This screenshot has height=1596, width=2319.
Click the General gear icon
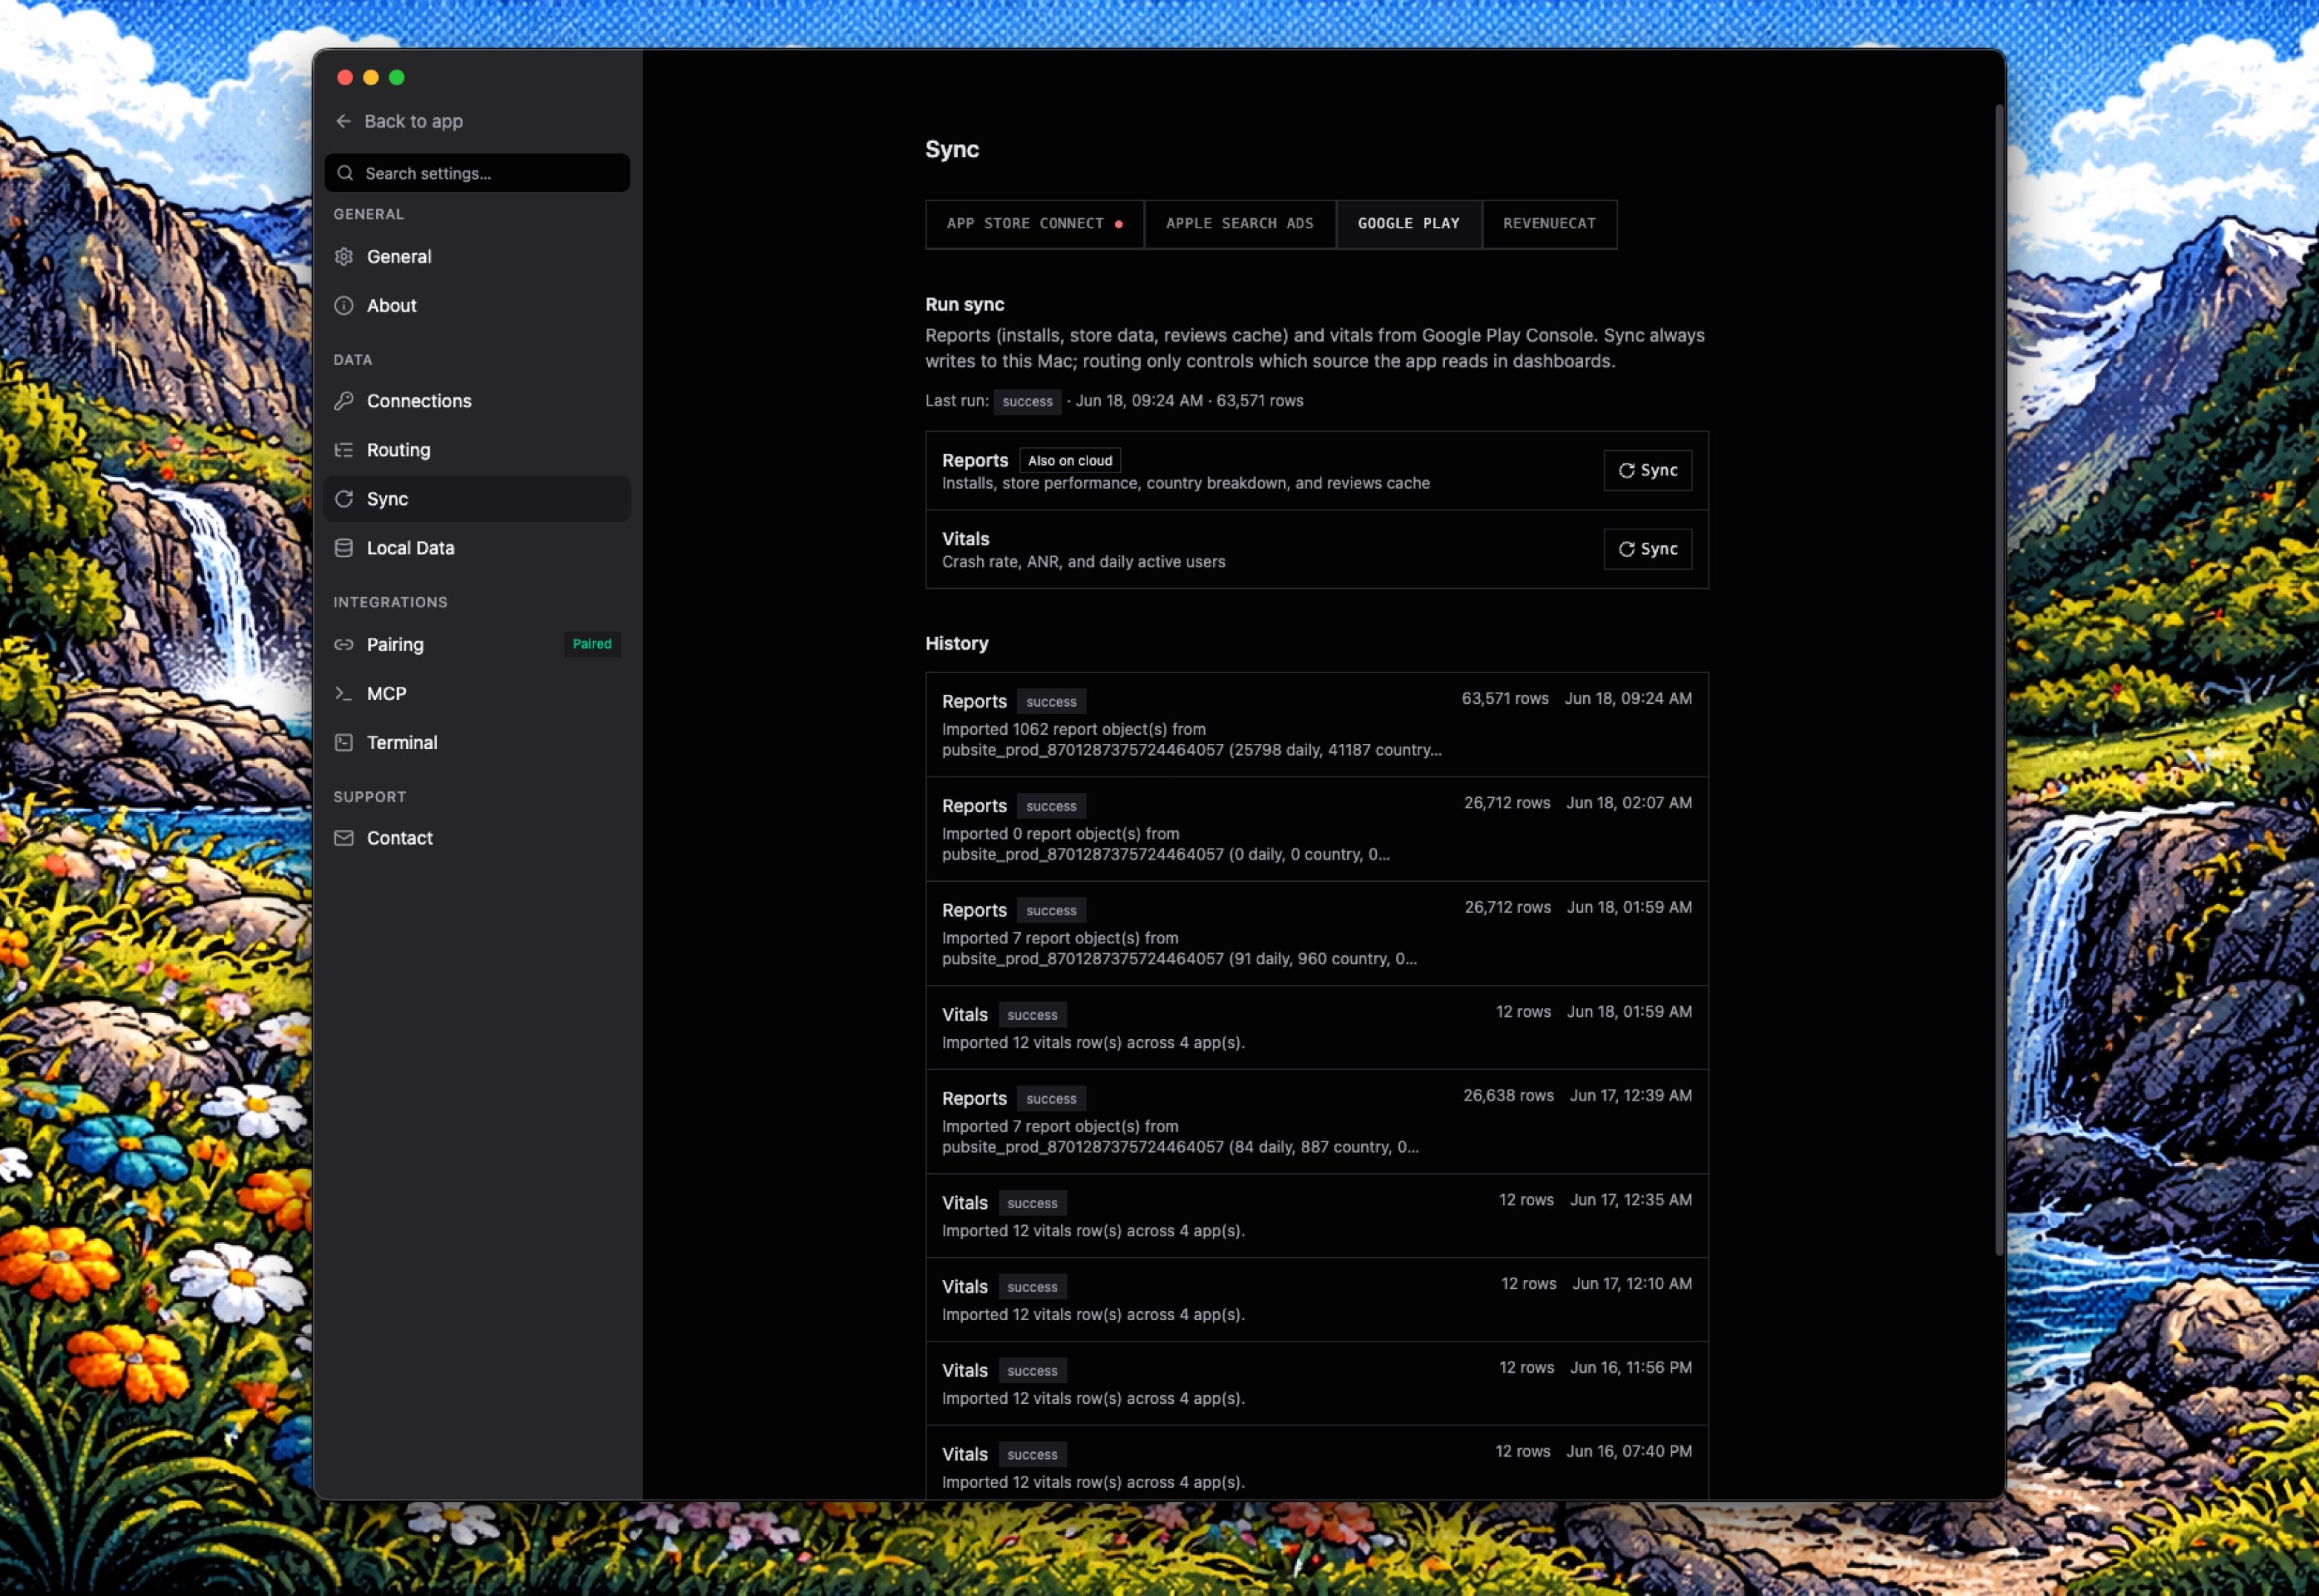344,256
